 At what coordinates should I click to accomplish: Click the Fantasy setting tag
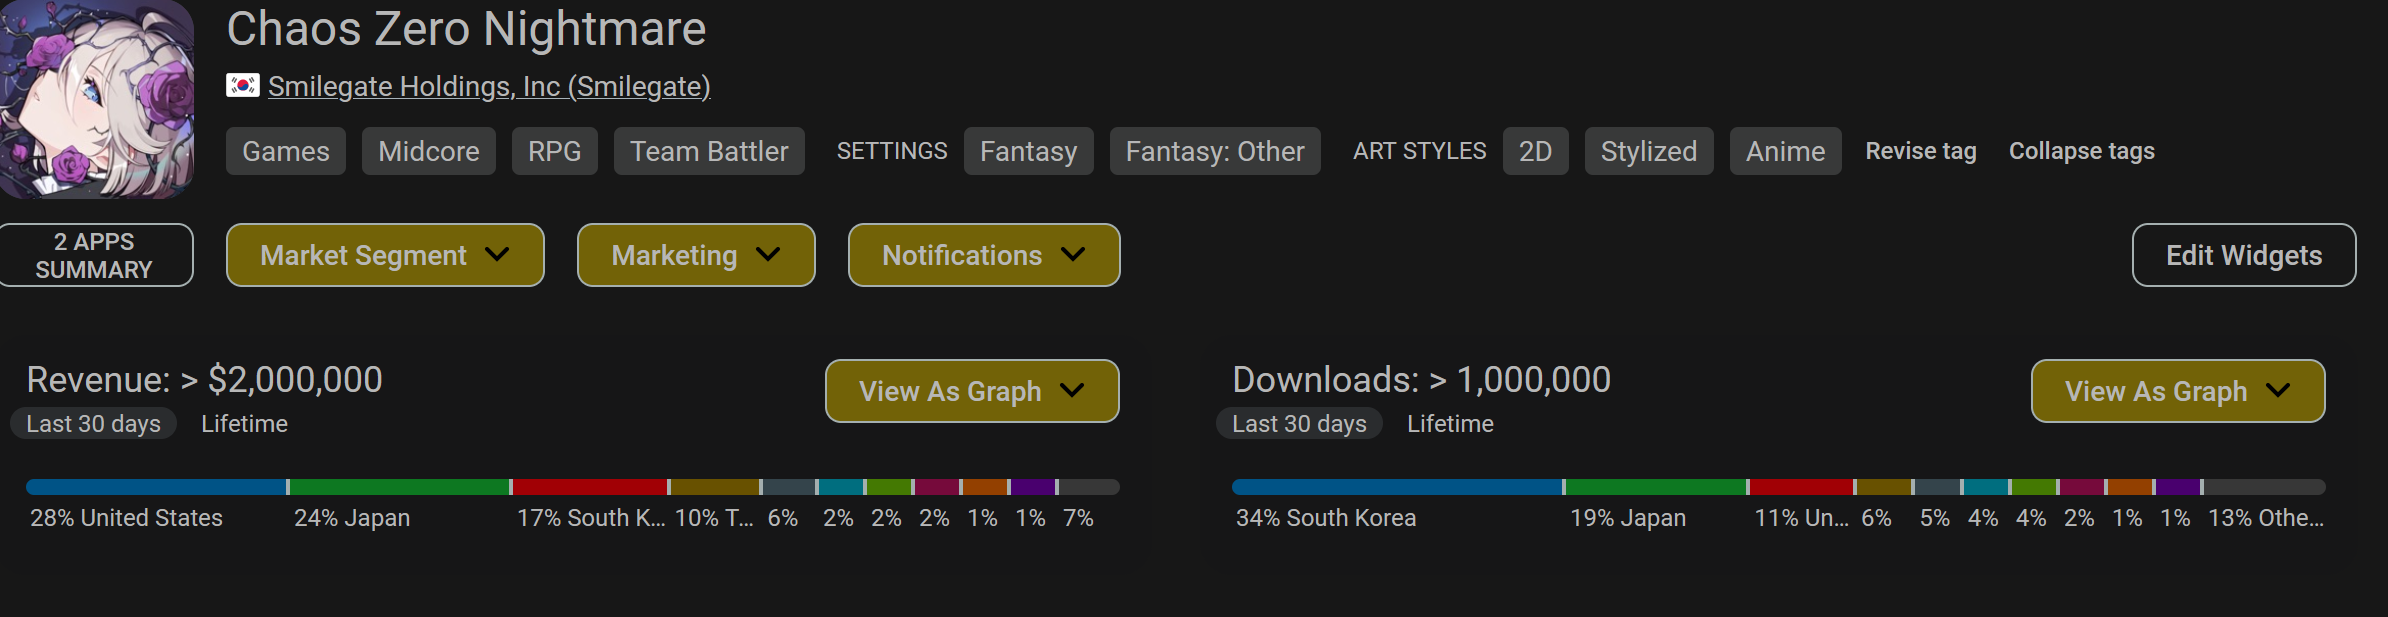pos(1029,151)
